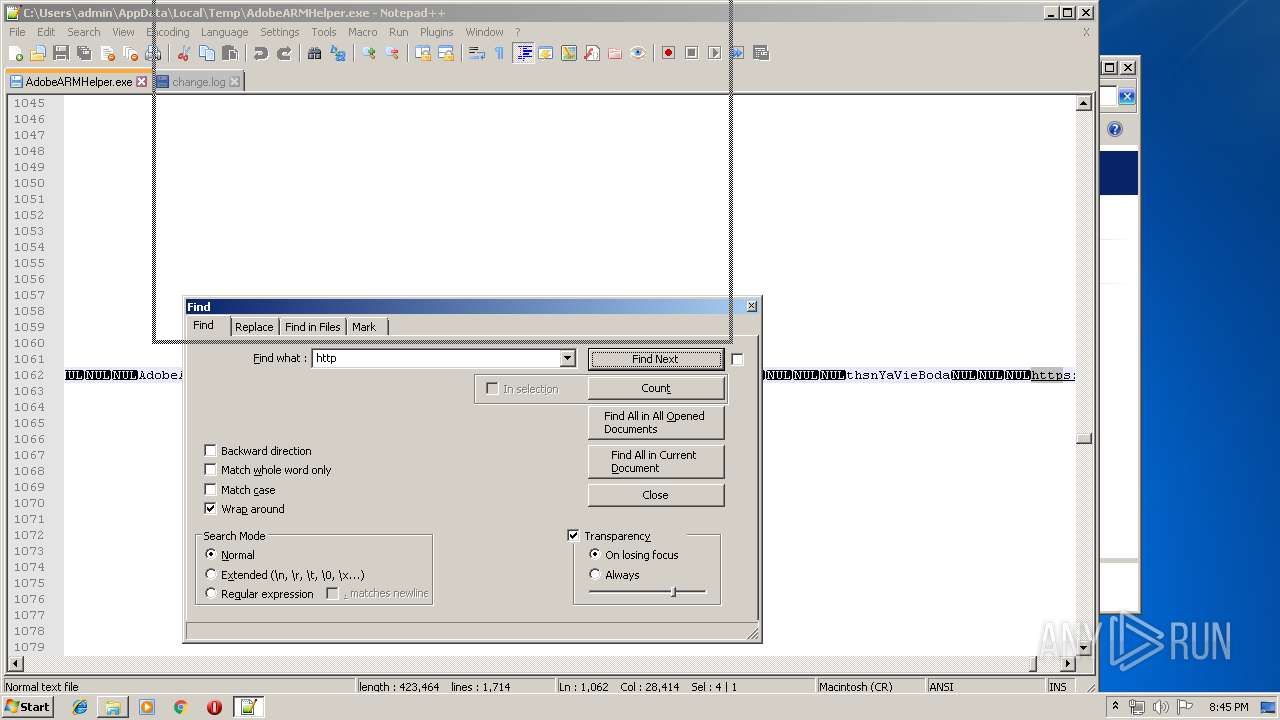Toggle Show All Characters (pilcrow) icon
This screenshot has height=720, width=1280.
pos(500,53)
